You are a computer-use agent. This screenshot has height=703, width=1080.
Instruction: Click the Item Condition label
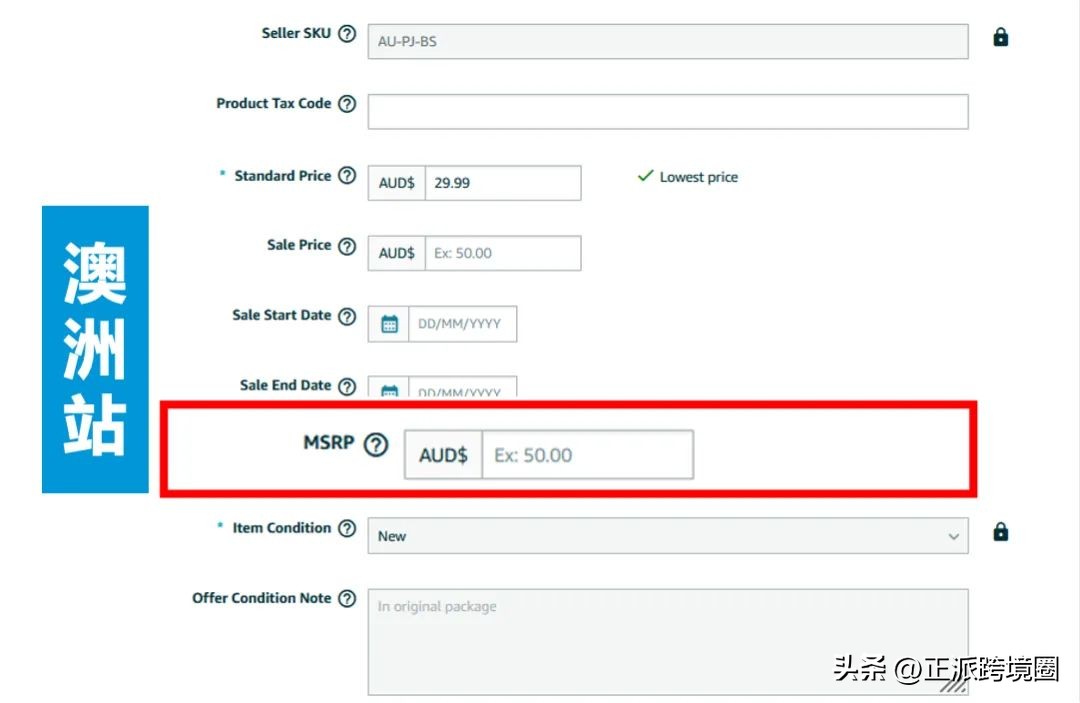[x=282, y=528]
